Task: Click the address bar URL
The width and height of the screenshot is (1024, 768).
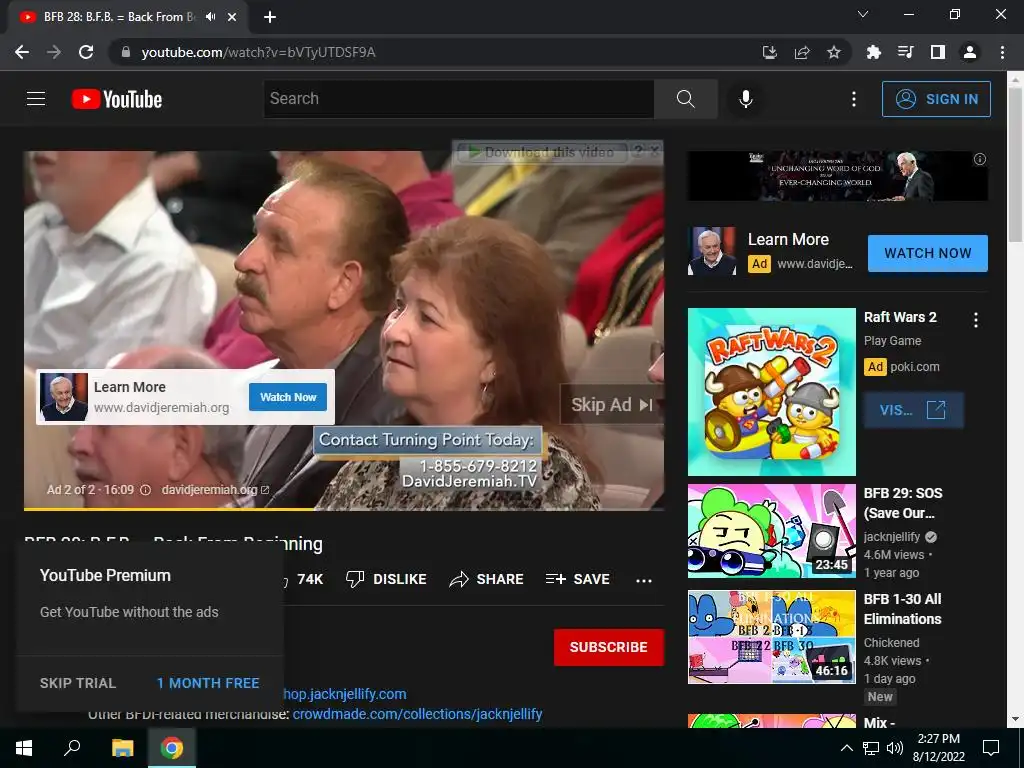Action: point(259,52)
